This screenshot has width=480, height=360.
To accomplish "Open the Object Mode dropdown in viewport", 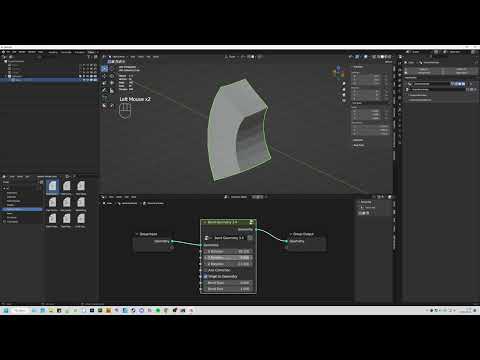I will [x=117, y=57].
